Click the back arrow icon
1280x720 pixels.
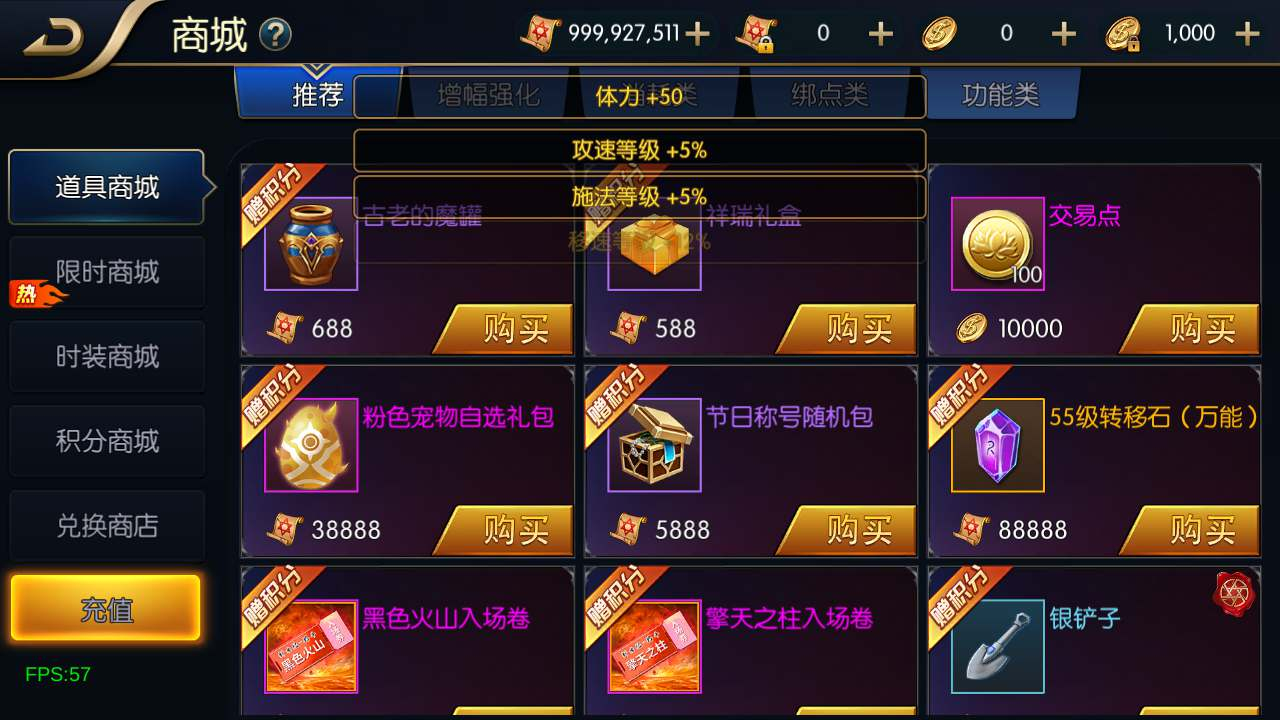coord(55,37)
